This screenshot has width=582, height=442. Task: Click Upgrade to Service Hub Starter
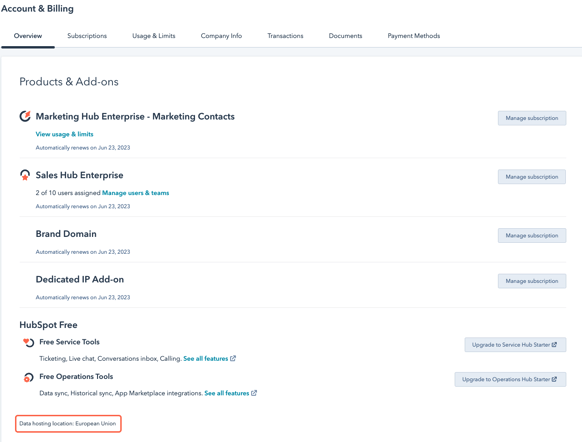[515, 345]
